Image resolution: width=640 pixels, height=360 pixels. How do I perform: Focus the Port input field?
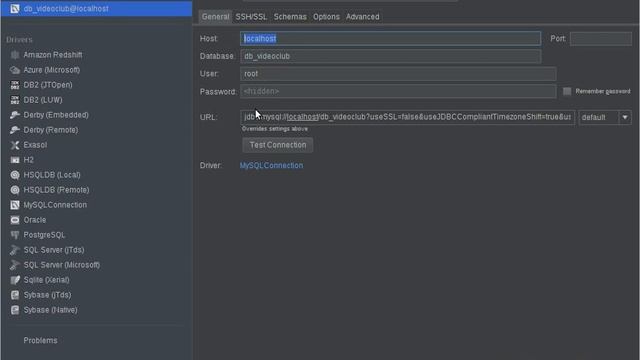(x=600, y=39)
